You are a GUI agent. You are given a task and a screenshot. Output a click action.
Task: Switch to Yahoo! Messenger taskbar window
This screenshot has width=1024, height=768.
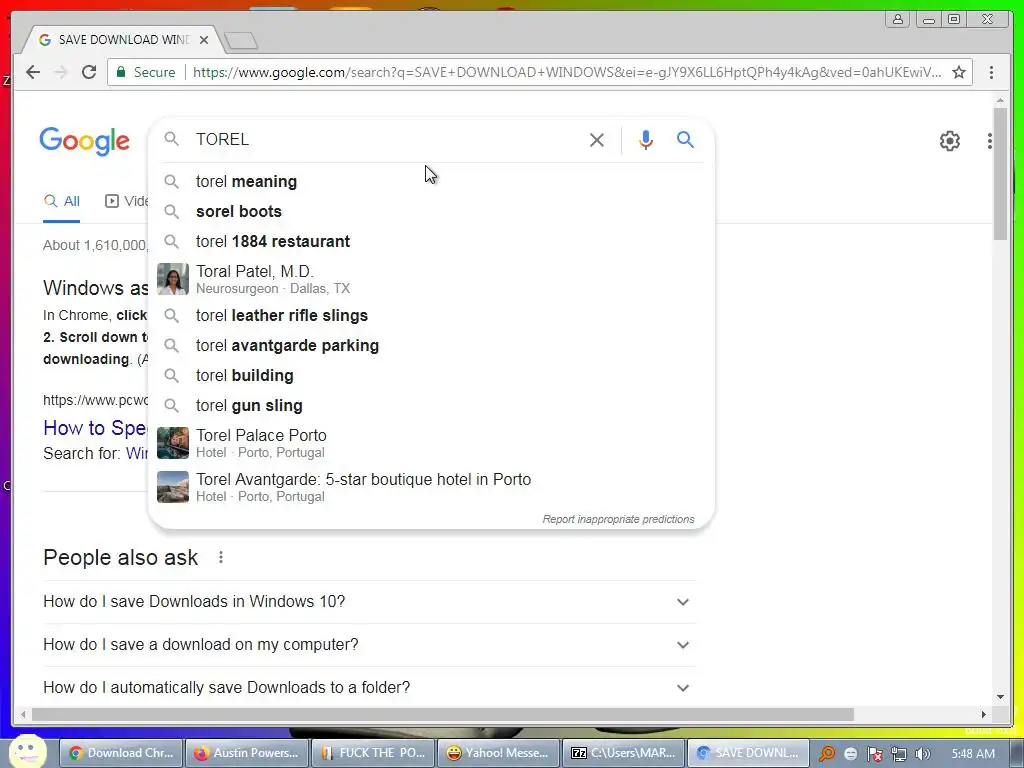[x=498, y=753]
